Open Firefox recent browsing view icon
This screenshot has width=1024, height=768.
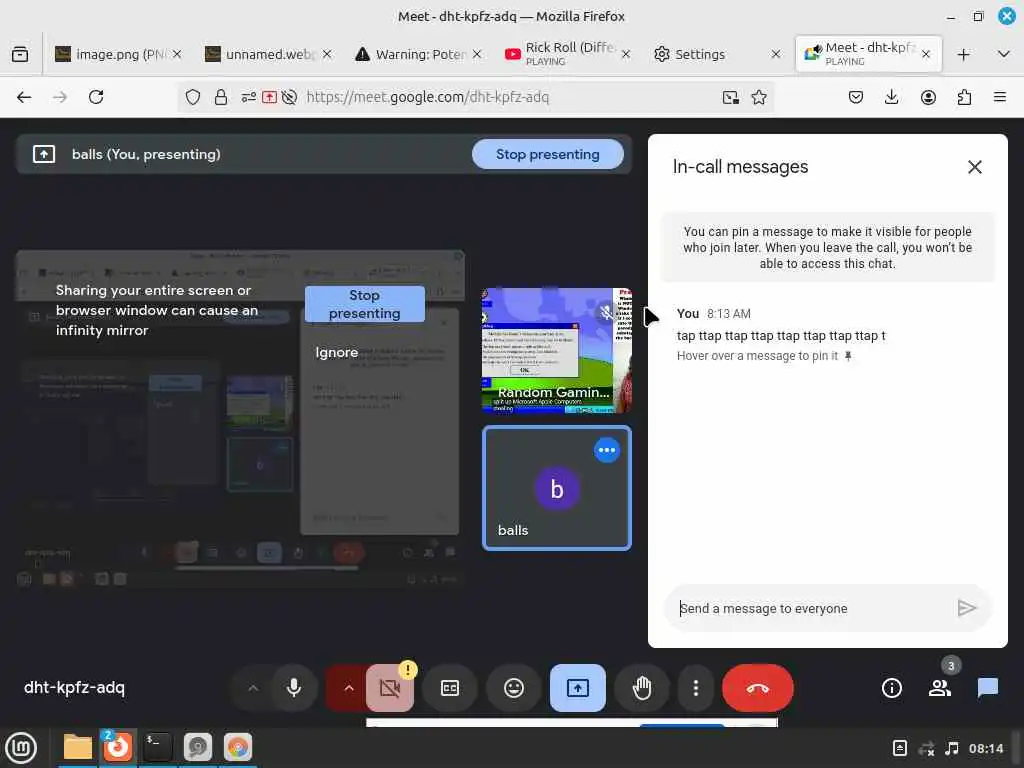(20, 54)
